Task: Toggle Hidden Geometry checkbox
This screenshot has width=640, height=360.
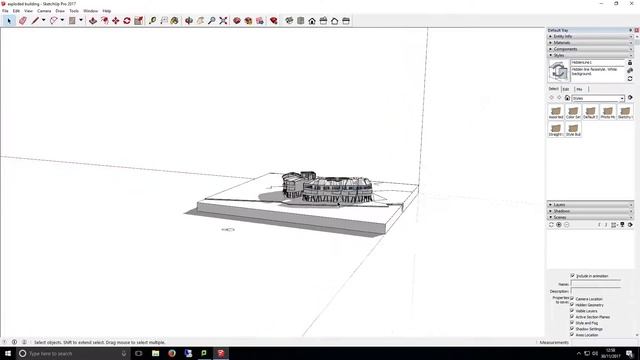Action: click(572, 304)
